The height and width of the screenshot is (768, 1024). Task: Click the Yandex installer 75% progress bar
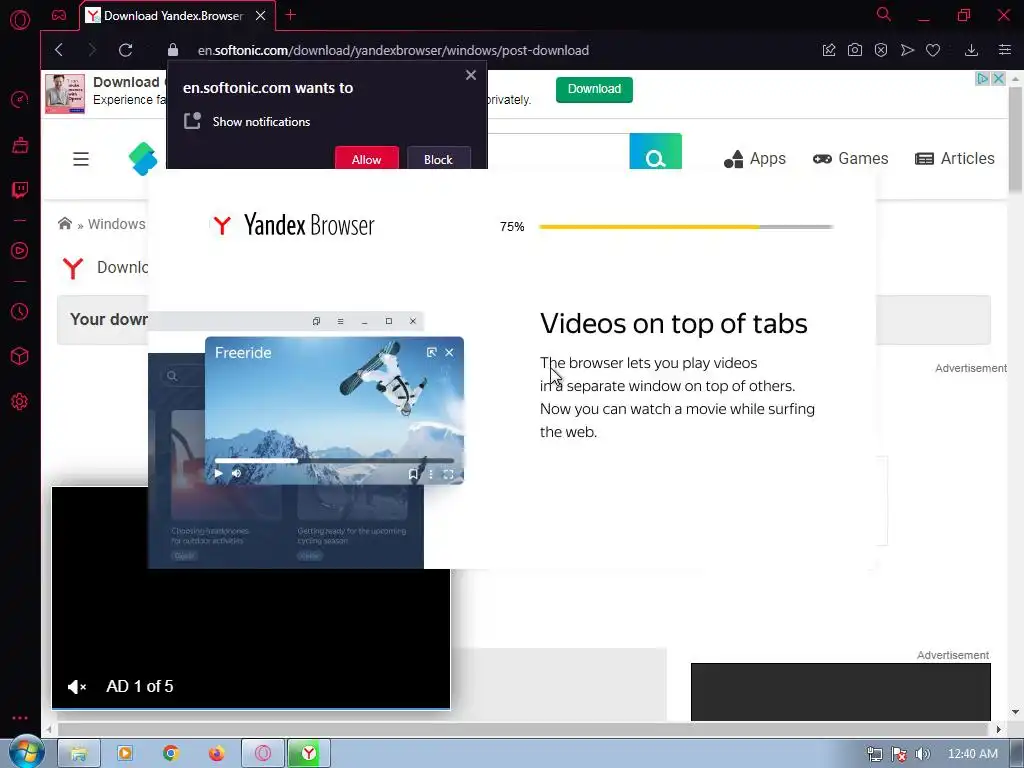[686, 227]
